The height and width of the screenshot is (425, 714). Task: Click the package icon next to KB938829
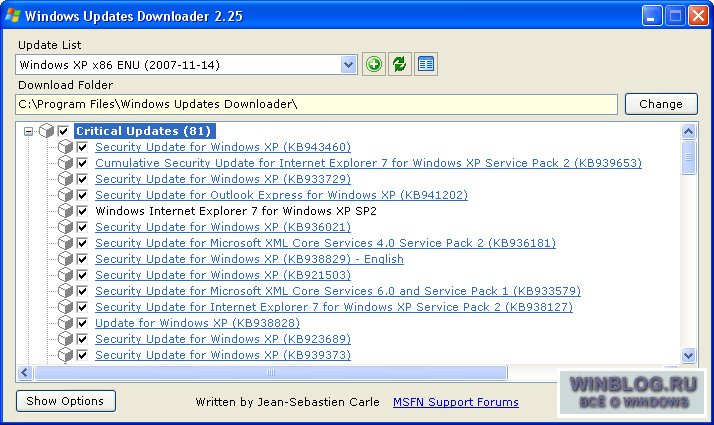[66, 259]
